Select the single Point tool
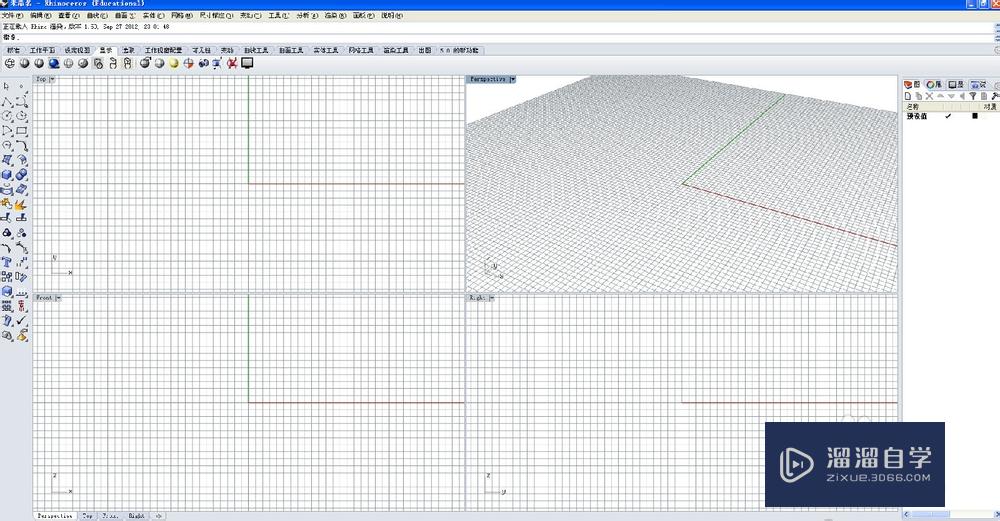This screenshot has width=1000, height=521. (22, 85)
